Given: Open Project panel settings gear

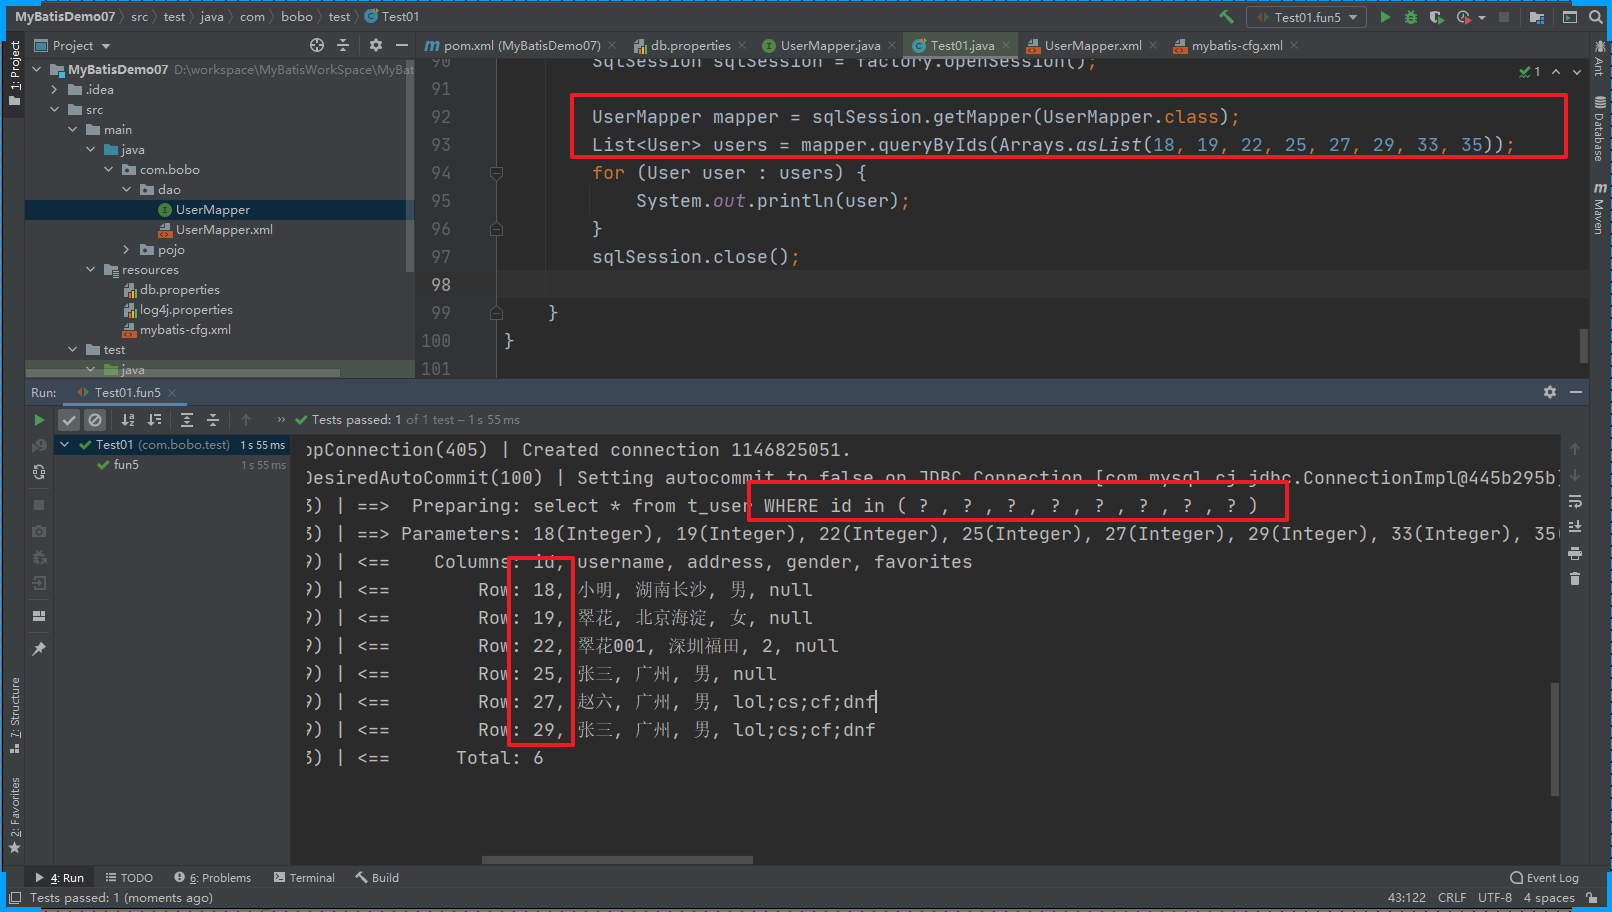Looking at the screenshot, I should [x=376, y=45].
